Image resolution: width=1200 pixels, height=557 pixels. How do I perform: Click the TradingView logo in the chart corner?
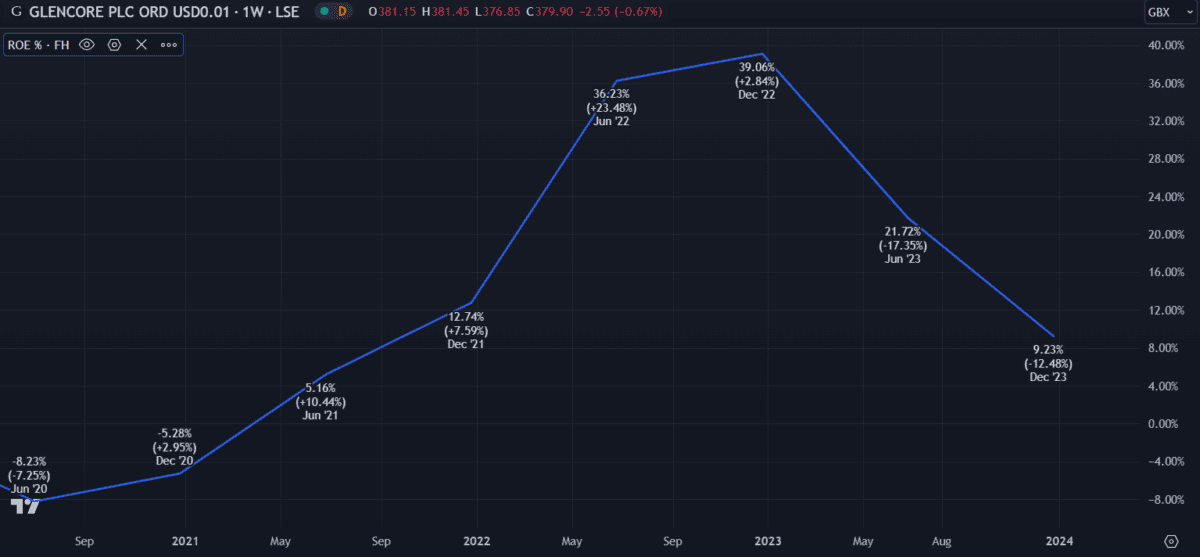25,506
